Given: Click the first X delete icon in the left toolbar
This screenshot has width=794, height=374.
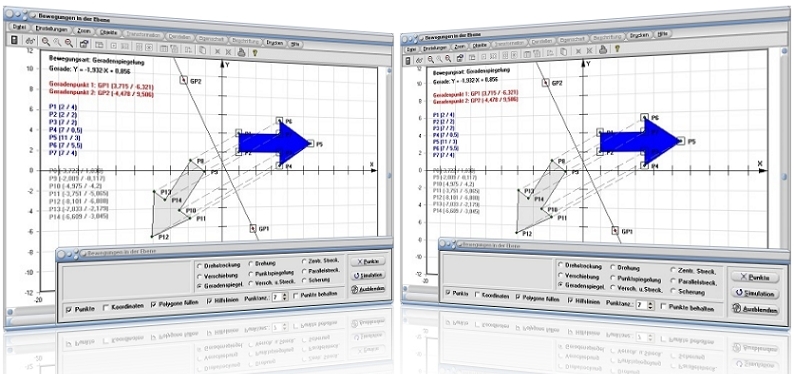Looking at the screenshot, I should coord(217,51).
